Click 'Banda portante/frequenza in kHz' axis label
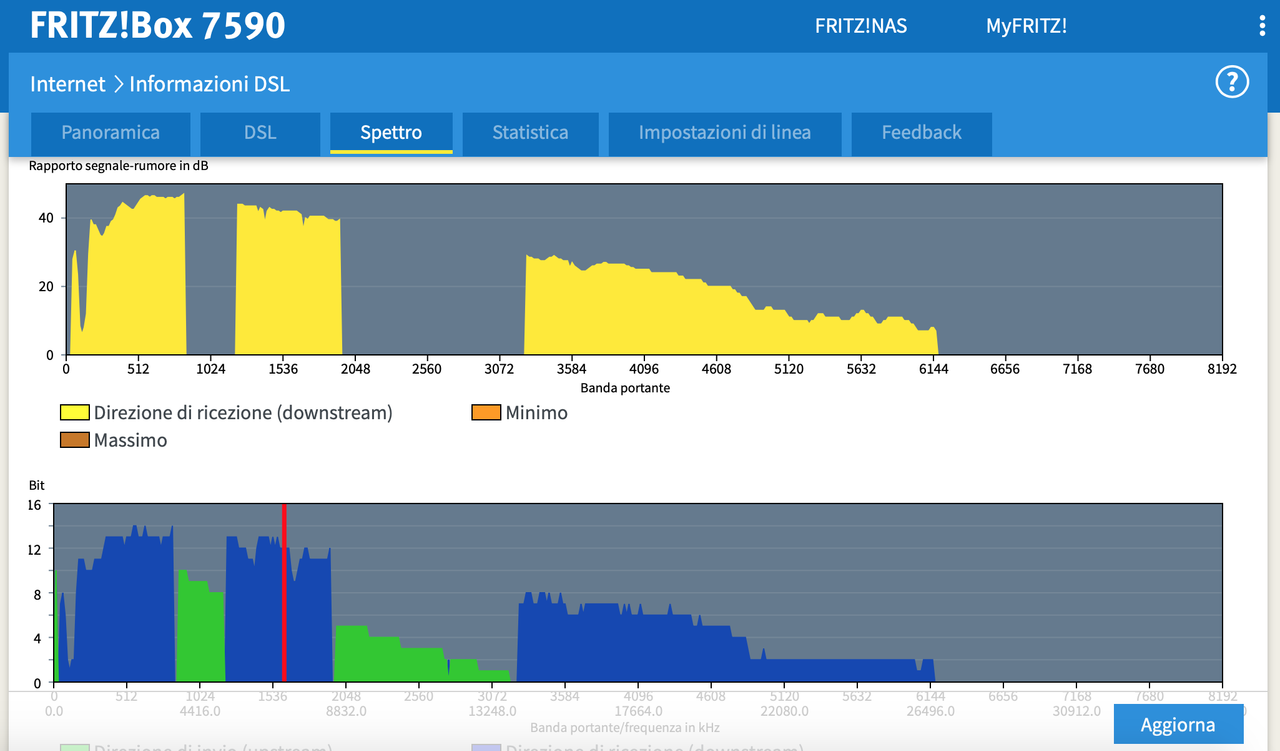This screenshot has width=1280, height=751. 625,727
